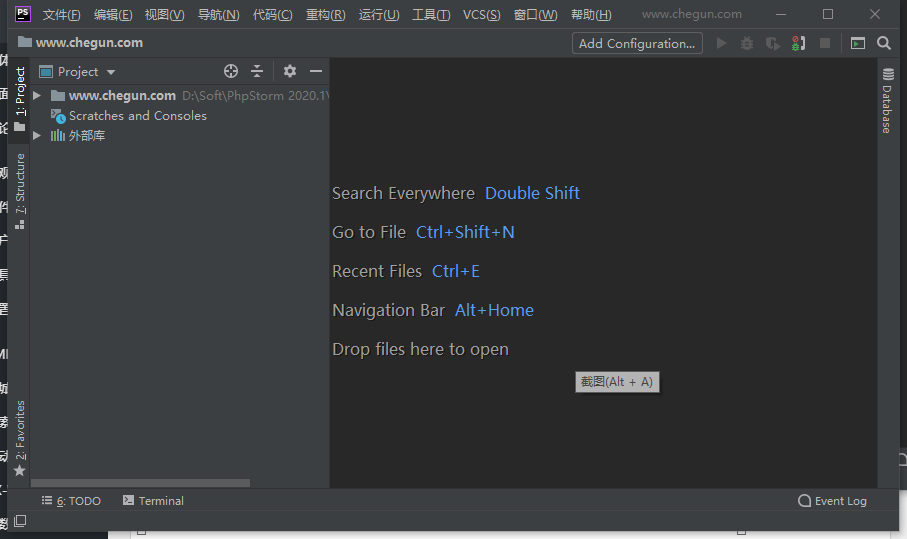Toggle the 7: Structure side tab
The height and width of the screenshot is (539, 907).
[x=20, y=191]
